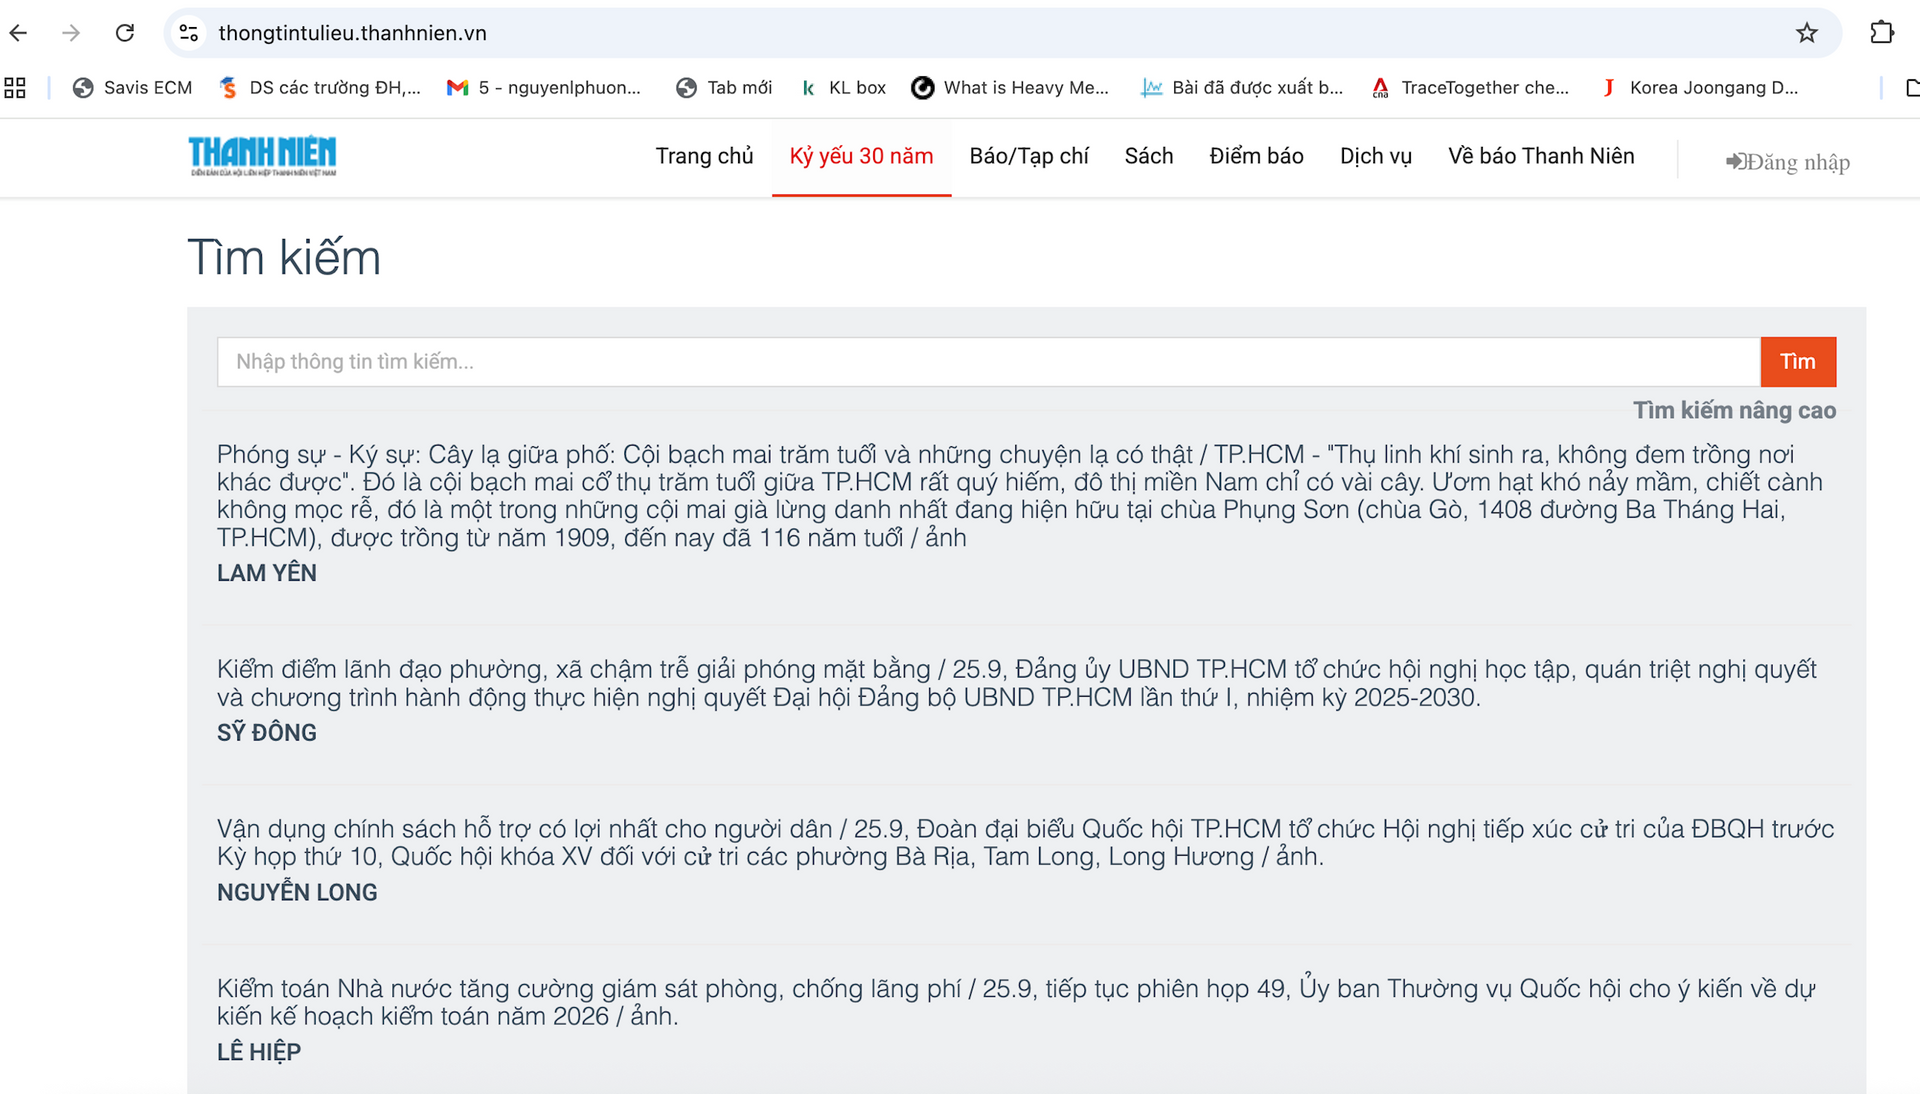Viewport: 1920px width, 1094px height.
Task: Open the TraceTogether bookmark
Action: (x=1470, y=88)
